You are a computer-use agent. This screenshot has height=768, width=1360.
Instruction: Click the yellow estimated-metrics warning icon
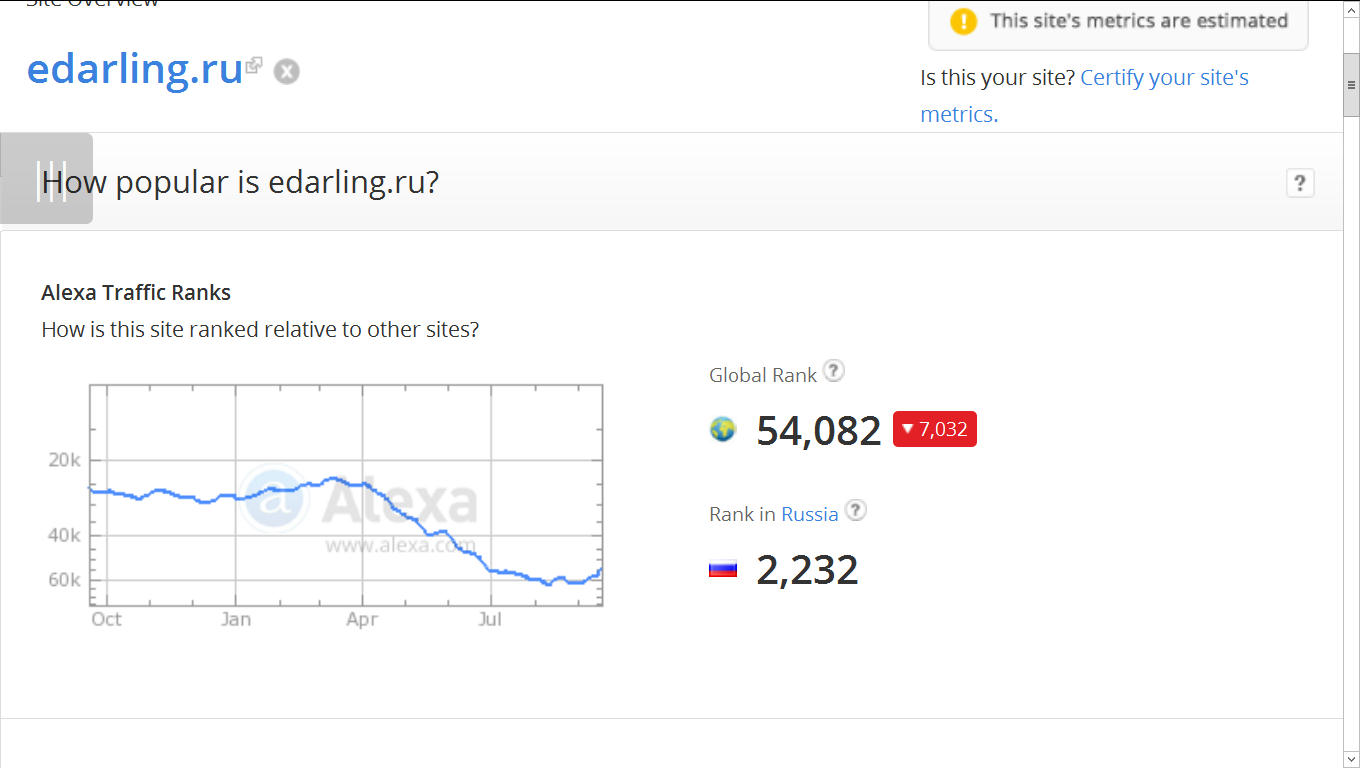(x=963, y=21)
